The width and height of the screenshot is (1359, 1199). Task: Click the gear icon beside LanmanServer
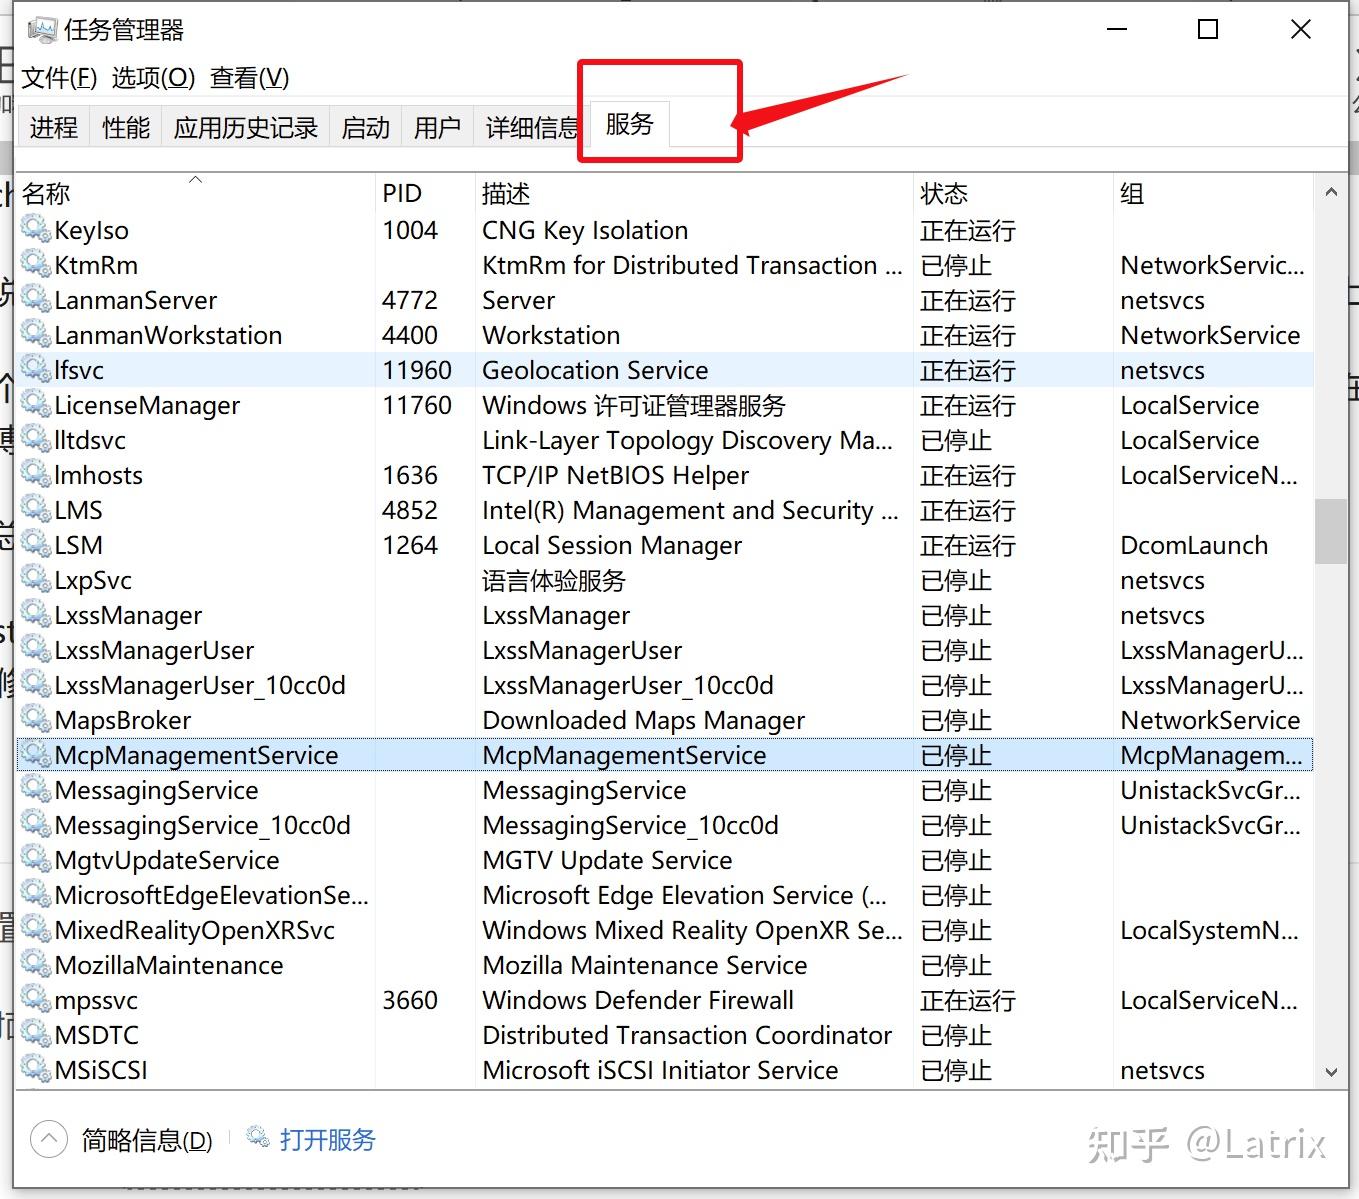pos(35,300)
